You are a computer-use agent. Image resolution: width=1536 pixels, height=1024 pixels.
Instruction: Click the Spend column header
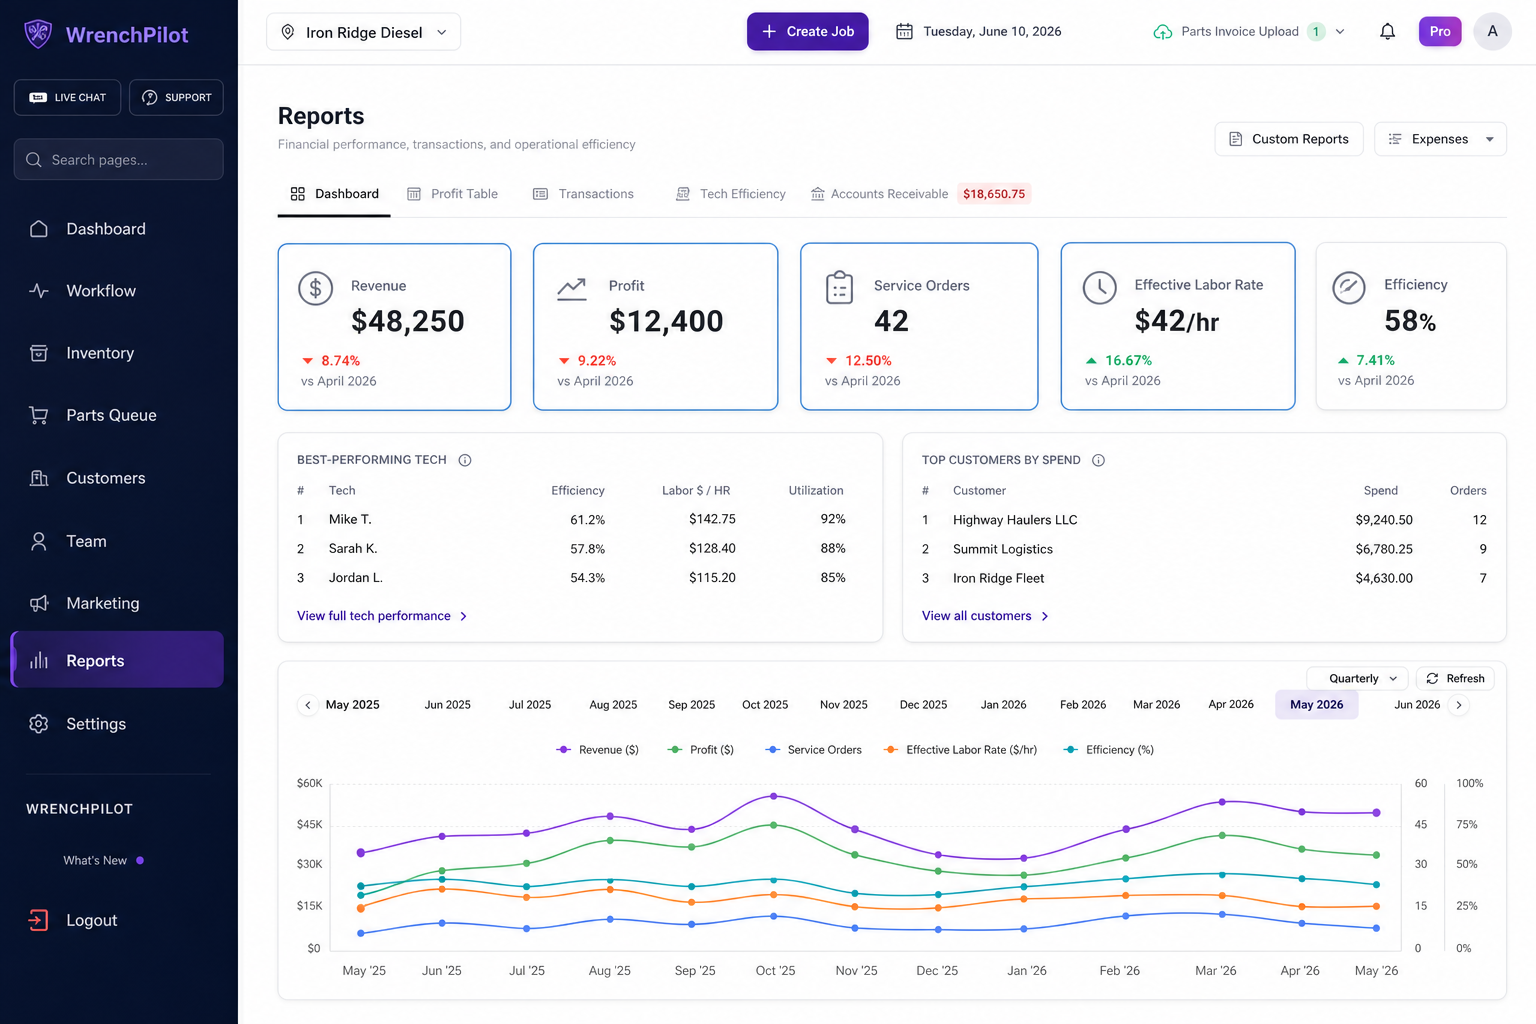click(x=1381, y=491)
